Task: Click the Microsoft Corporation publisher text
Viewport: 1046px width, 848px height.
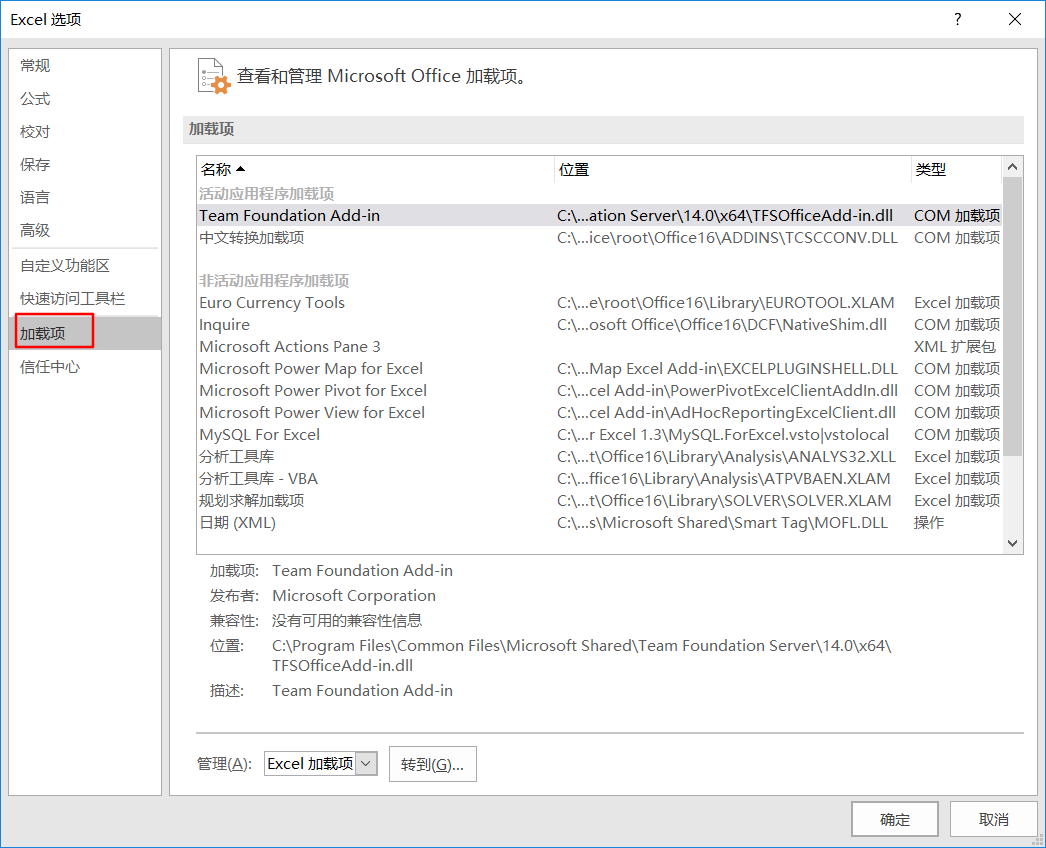Action: 354,595
